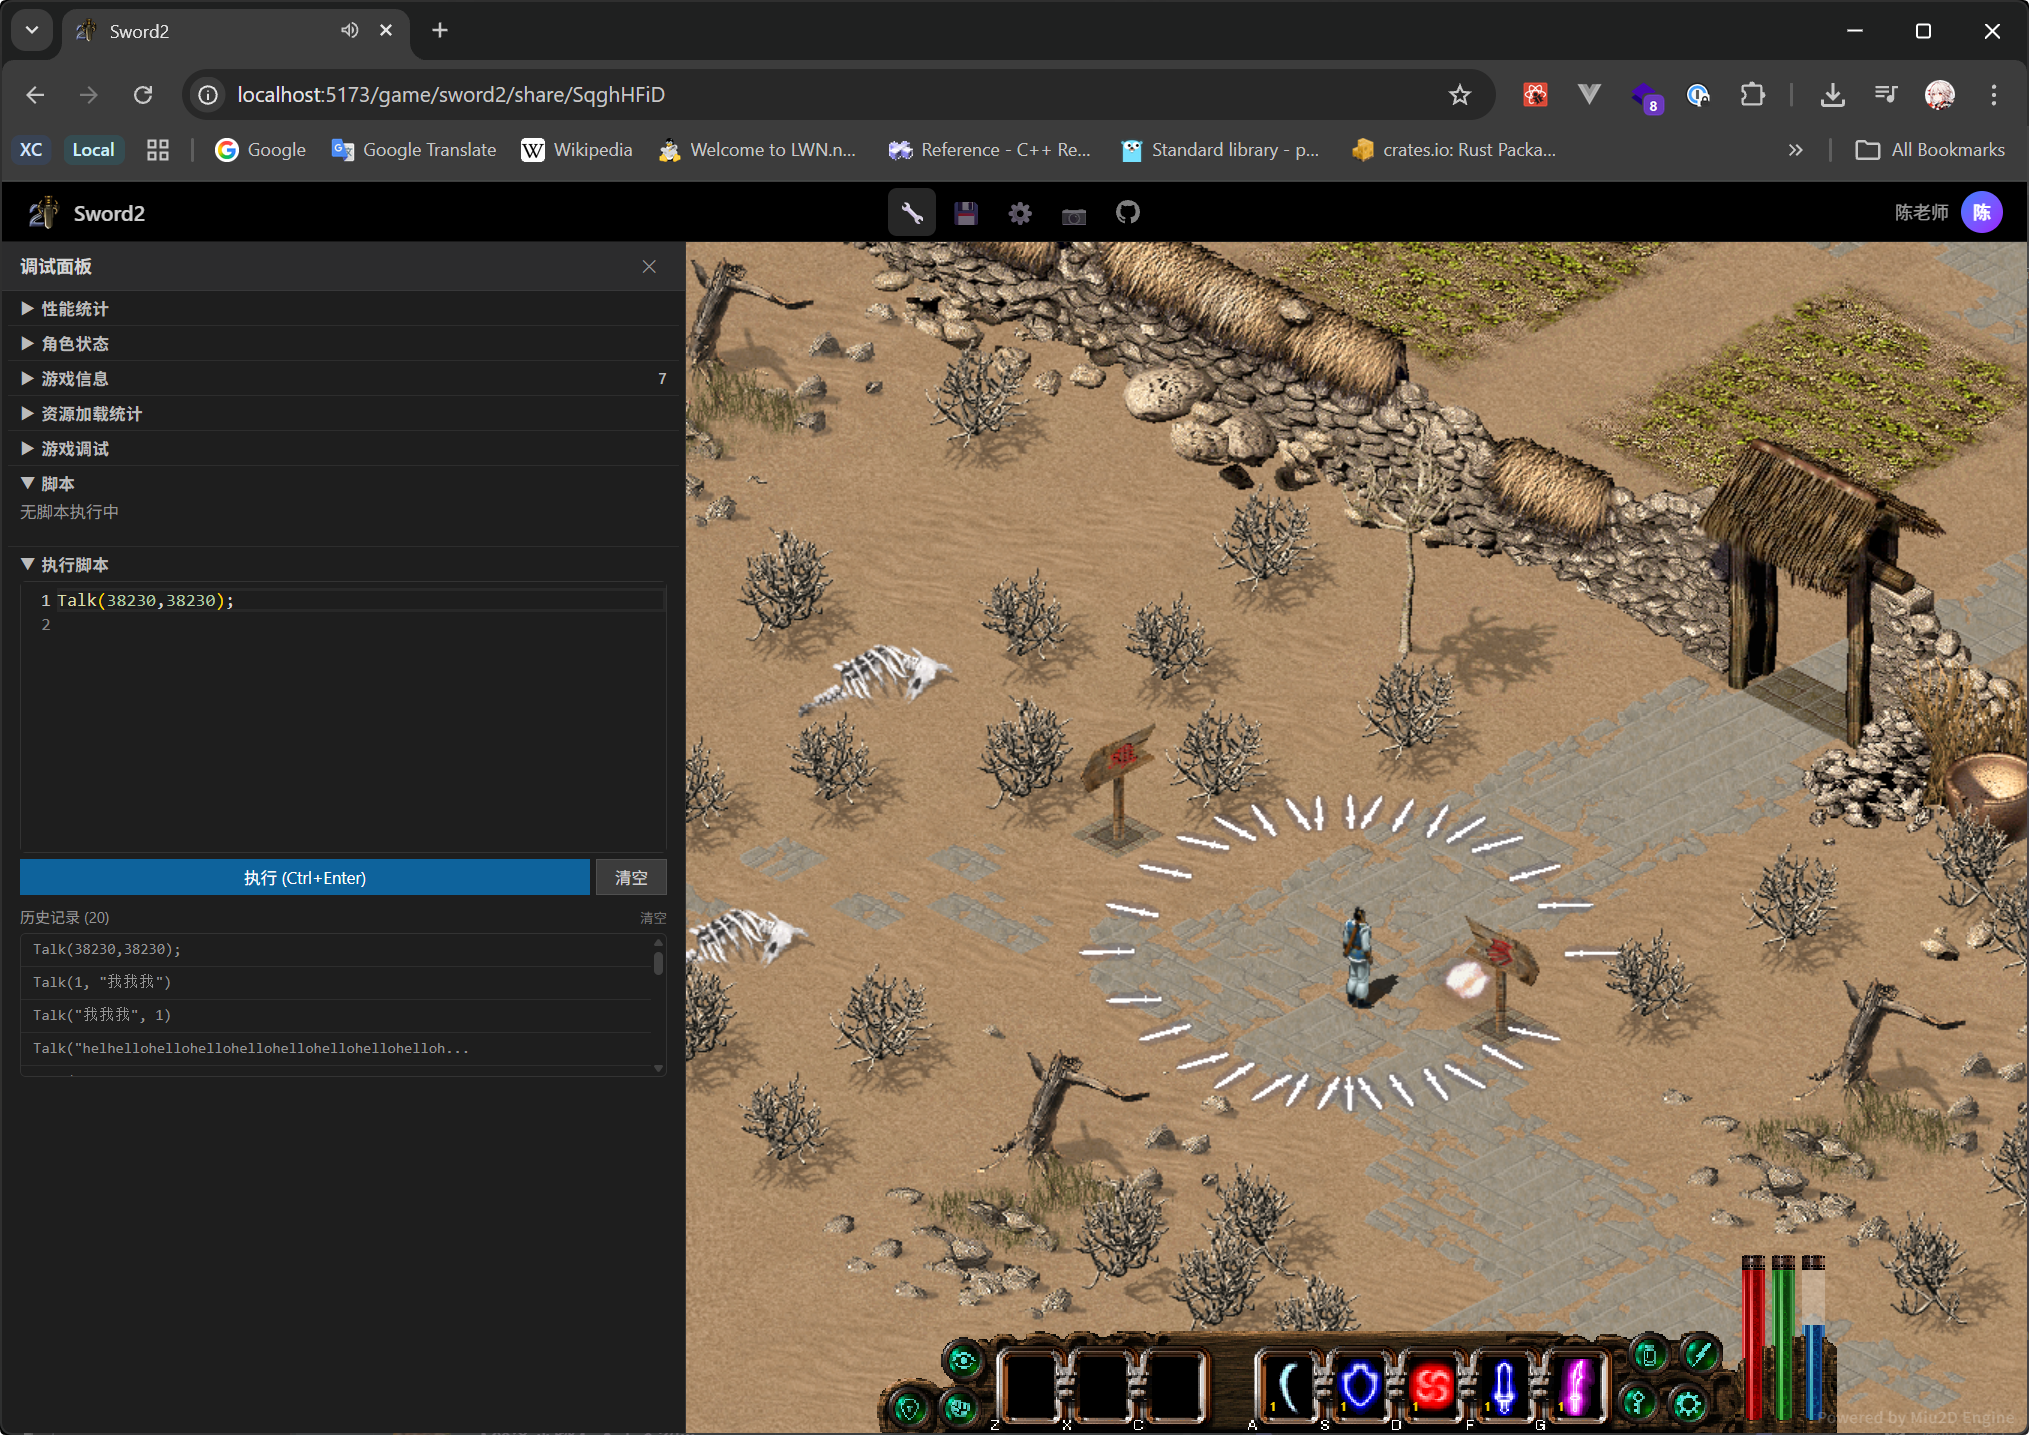2029x1435 pixels.
Task: Open the 陈 user avatar menu
Action: [1981, 212]
